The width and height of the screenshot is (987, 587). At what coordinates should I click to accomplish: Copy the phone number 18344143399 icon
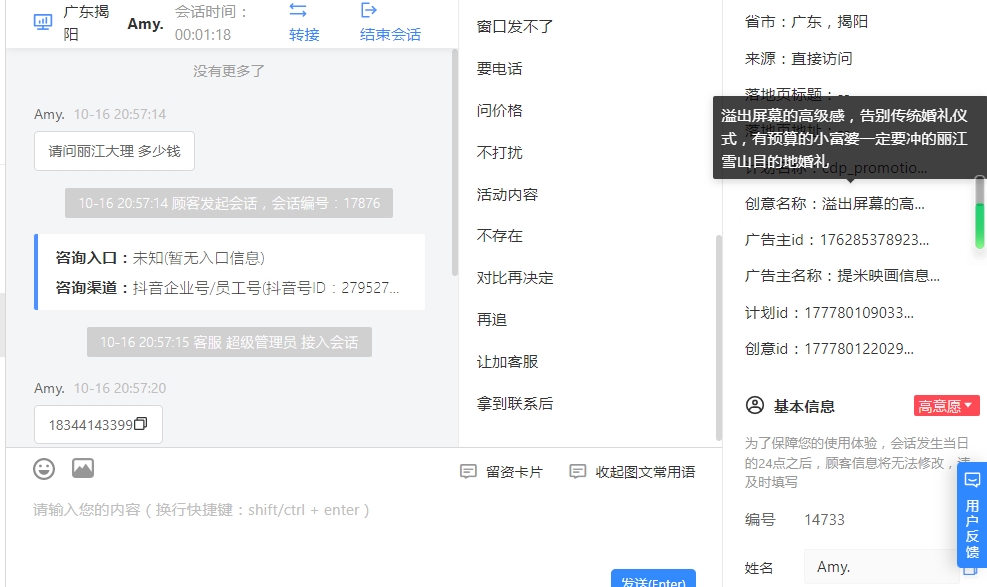[141, 424]
